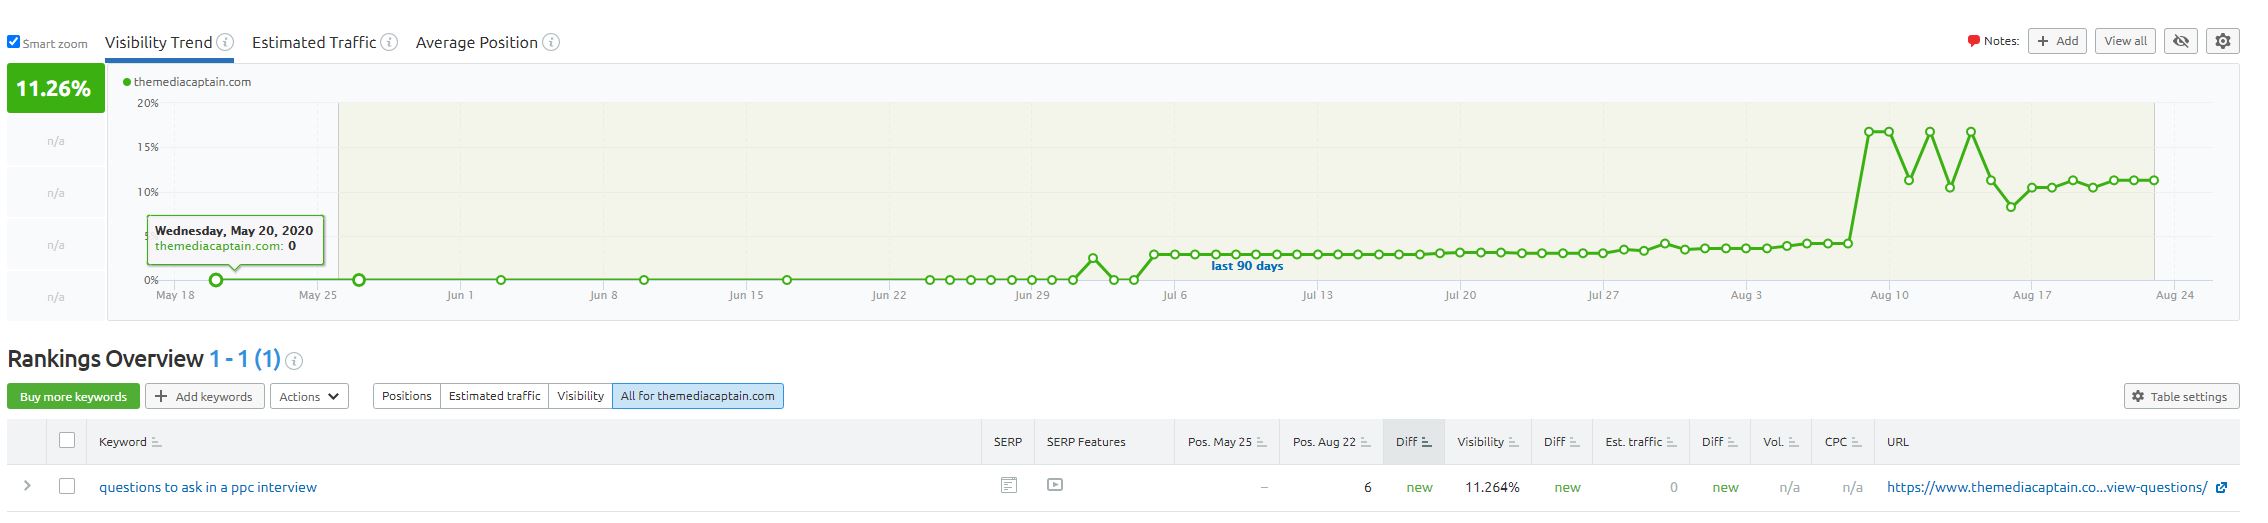
Task: Open the 'questions to ask in a ppc interview' keyword link
Action: pyautogui.click(x=208, y=487)
